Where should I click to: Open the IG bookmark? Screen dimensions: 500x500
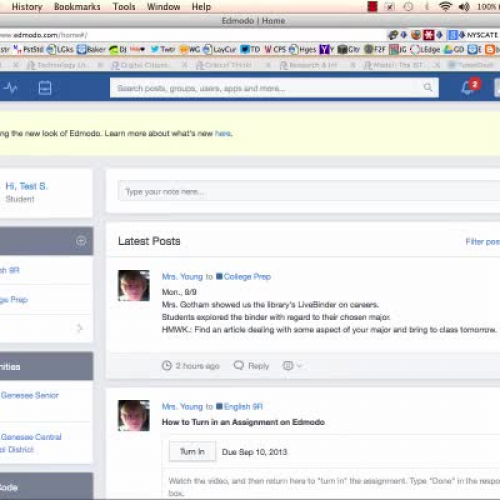[398, 49]
